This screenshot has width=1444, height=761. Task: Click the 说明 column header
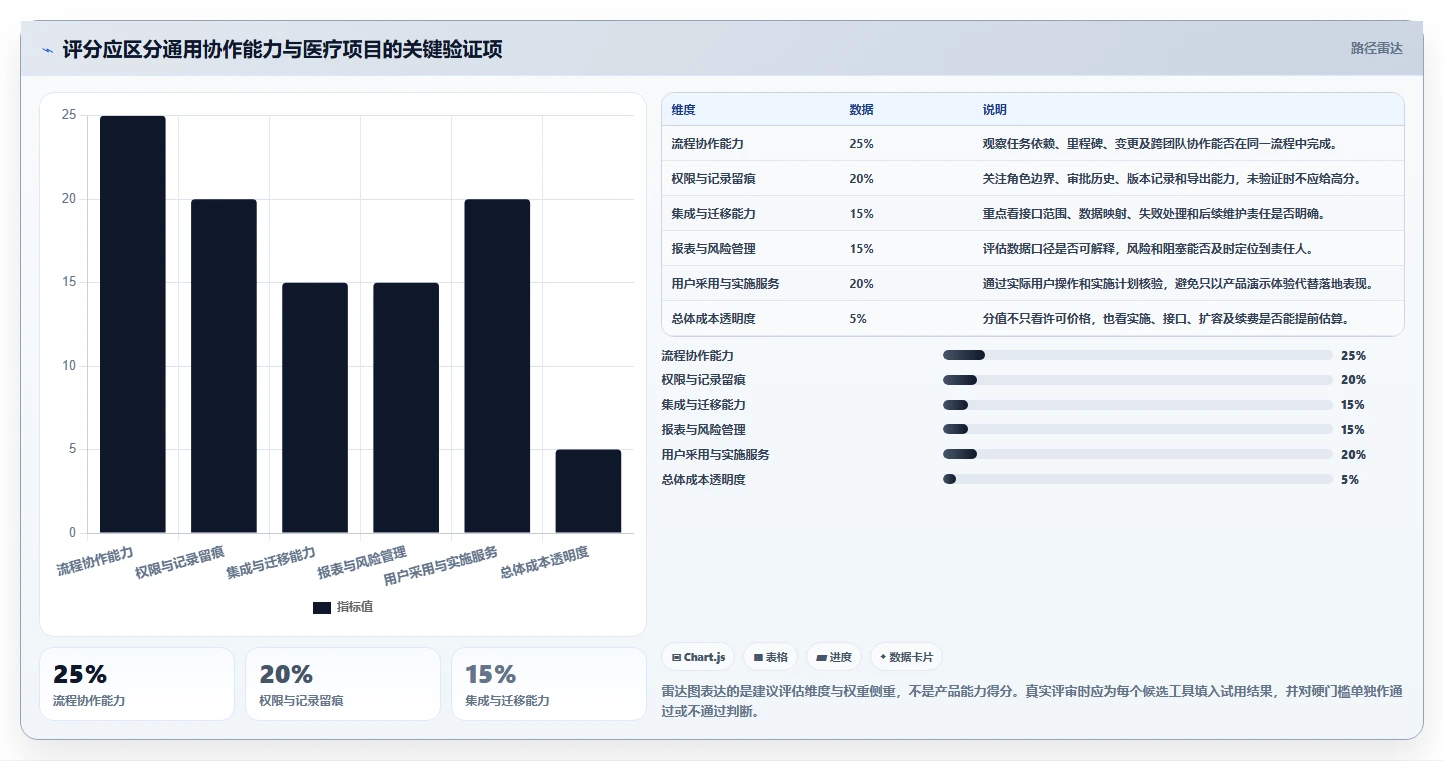[995, 109]
